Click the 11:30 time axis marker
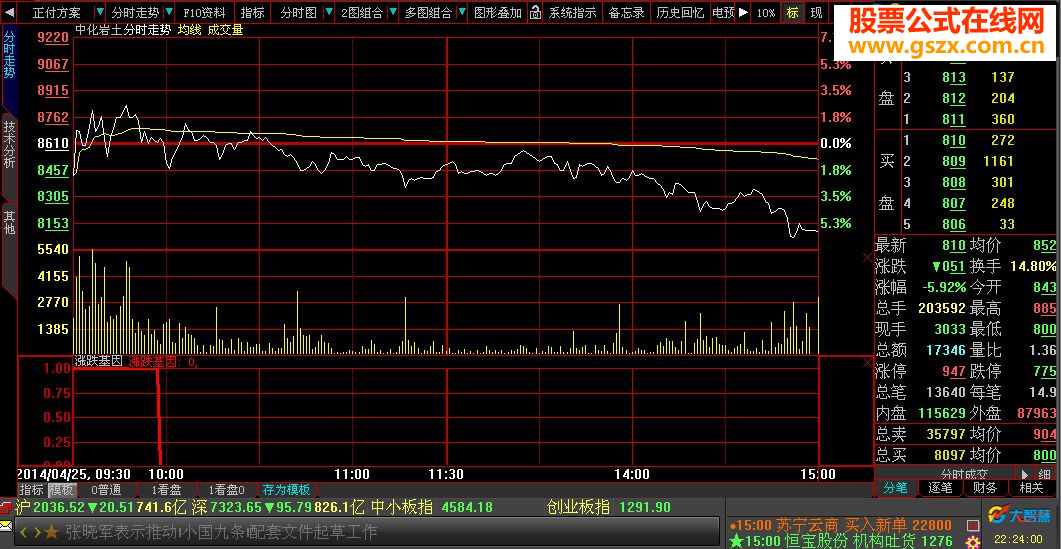The height and width of the screenshot is (549, 1061). [447, 474]
